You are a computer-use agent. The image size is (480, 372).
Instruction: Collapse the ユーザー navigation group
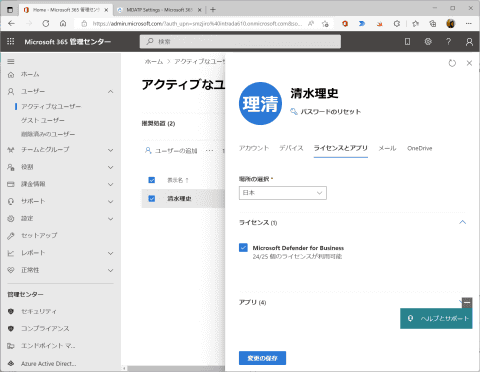(111, 91)
